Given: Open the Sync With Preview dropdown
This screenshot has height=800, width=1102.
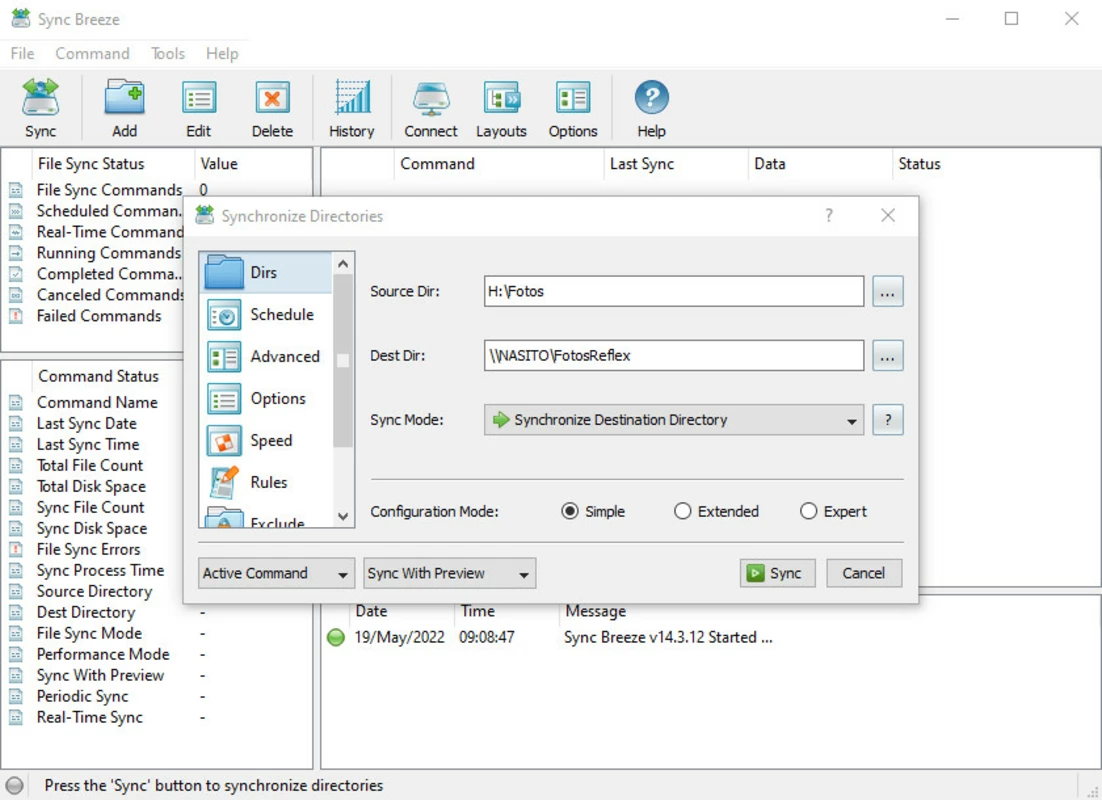Looking at the screenshot, I should pos(450,573).
